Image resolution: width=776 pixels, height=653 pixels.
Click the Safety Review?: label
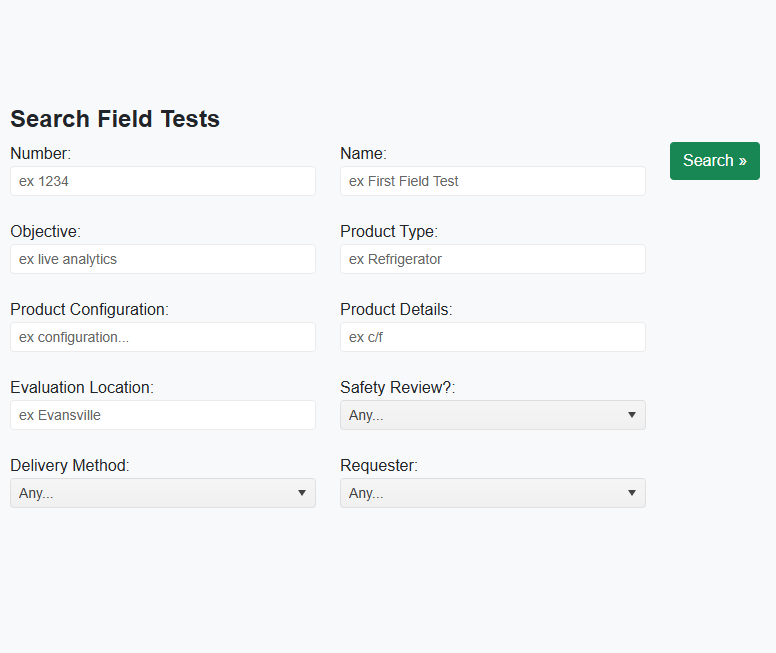coord(397,388)
